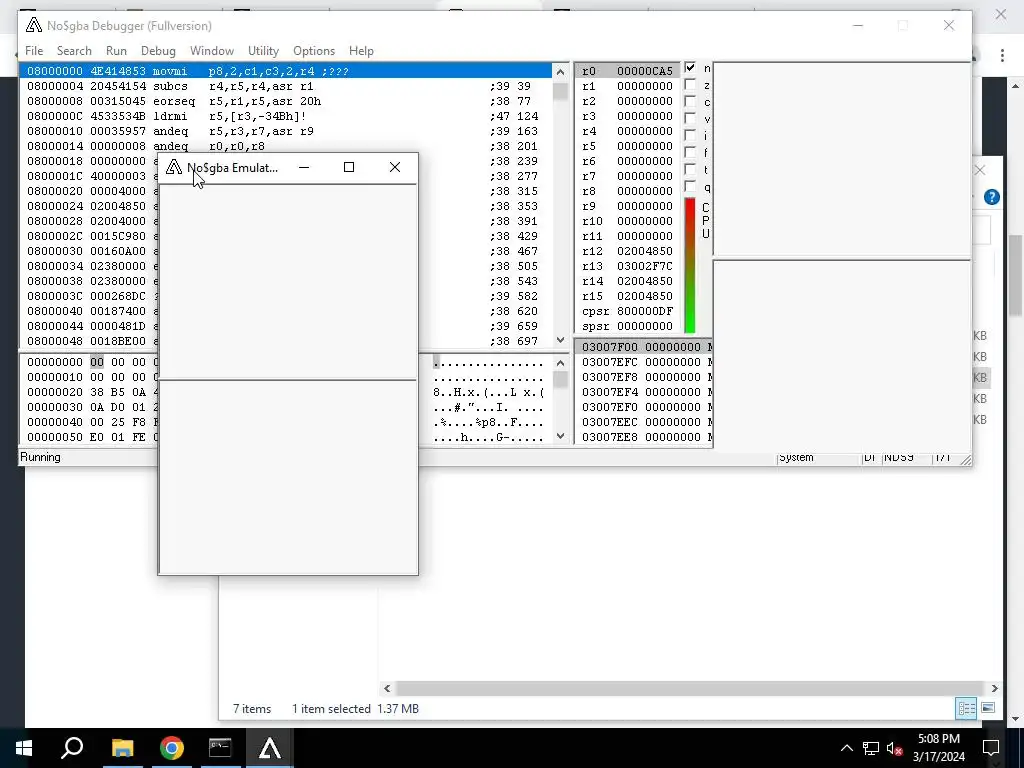The image size is (1024, 768).
Task: Select the r0 register value 00000CA5
Action: pos(645,71)
